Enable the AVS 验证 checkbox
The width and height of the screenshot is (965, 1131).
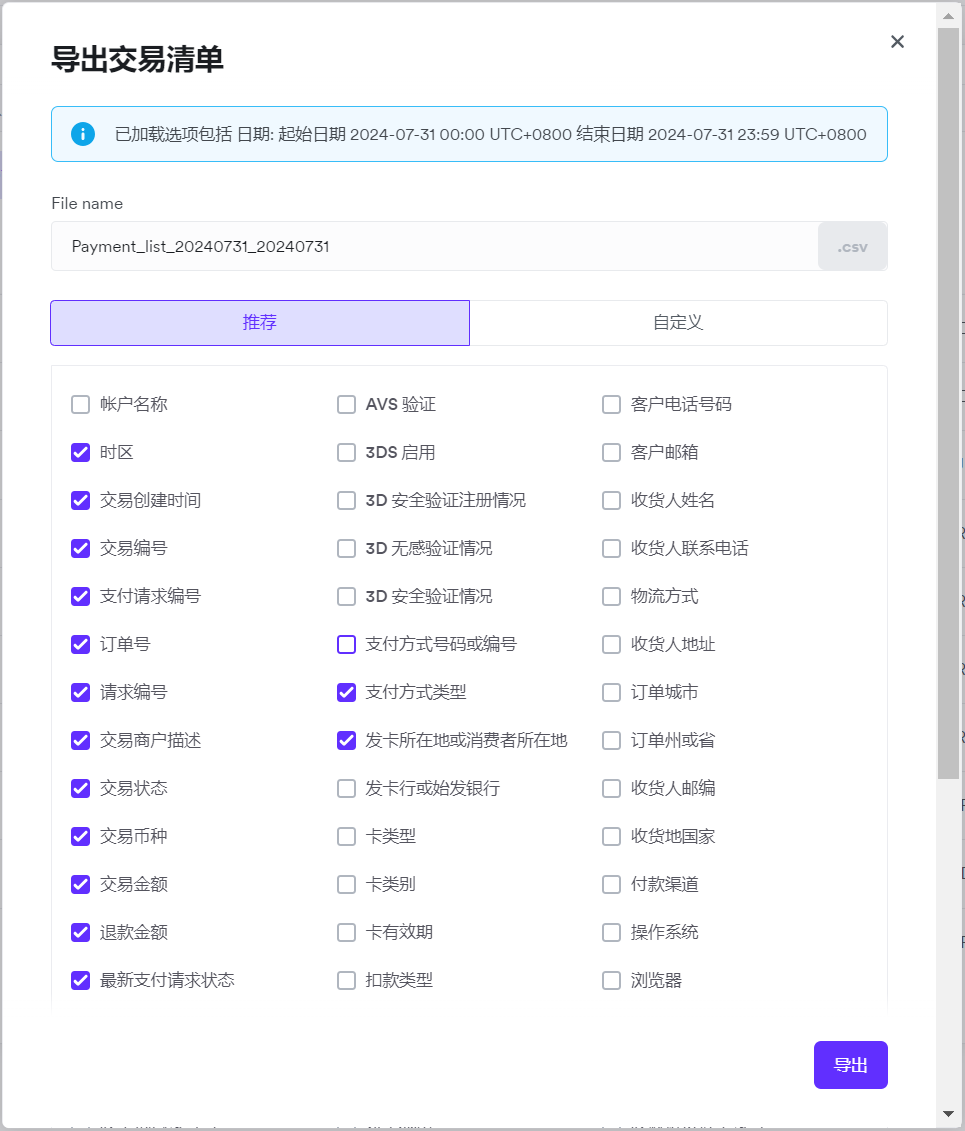[347, 405]
